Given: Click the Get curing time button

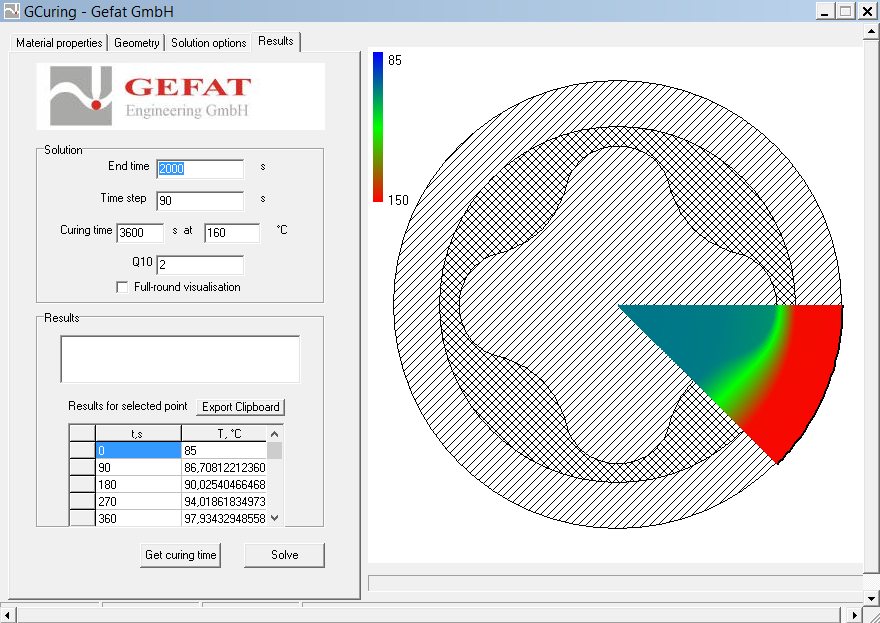Looking at the screenshot, I should [180, 555].
